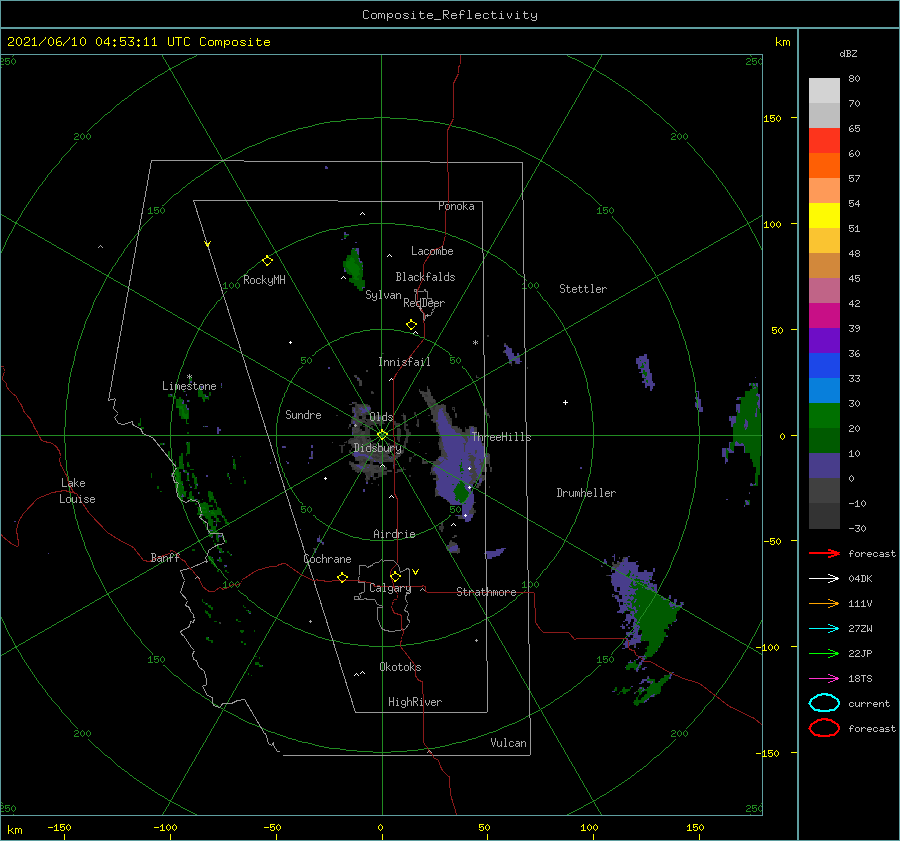The height and width of the screenshot is (841, 900).
Task: Select the bright yellow 54-51 dBZ swatch
Action: (x=824, y=216)
